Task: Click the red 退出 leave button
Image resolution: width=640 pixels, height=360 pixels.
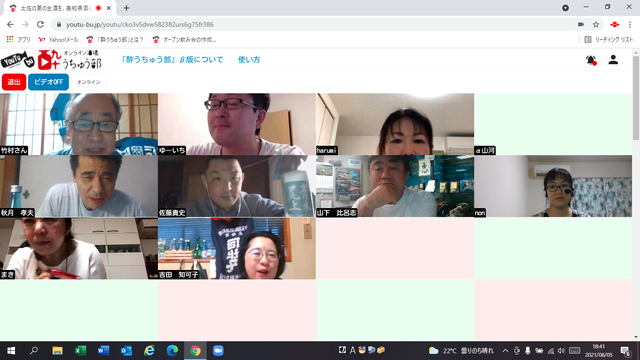Action: 14,82
